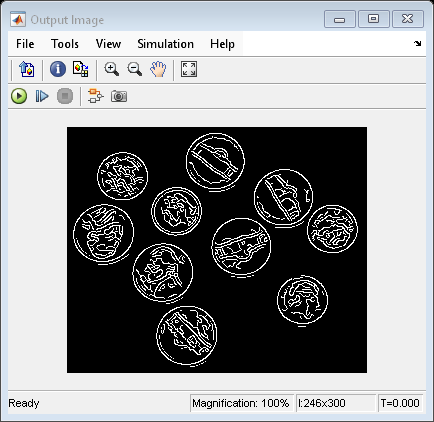Select the Zoom Out magnifier tool
The width and height of the screenshot is (434, 422).
pos(135,69)
